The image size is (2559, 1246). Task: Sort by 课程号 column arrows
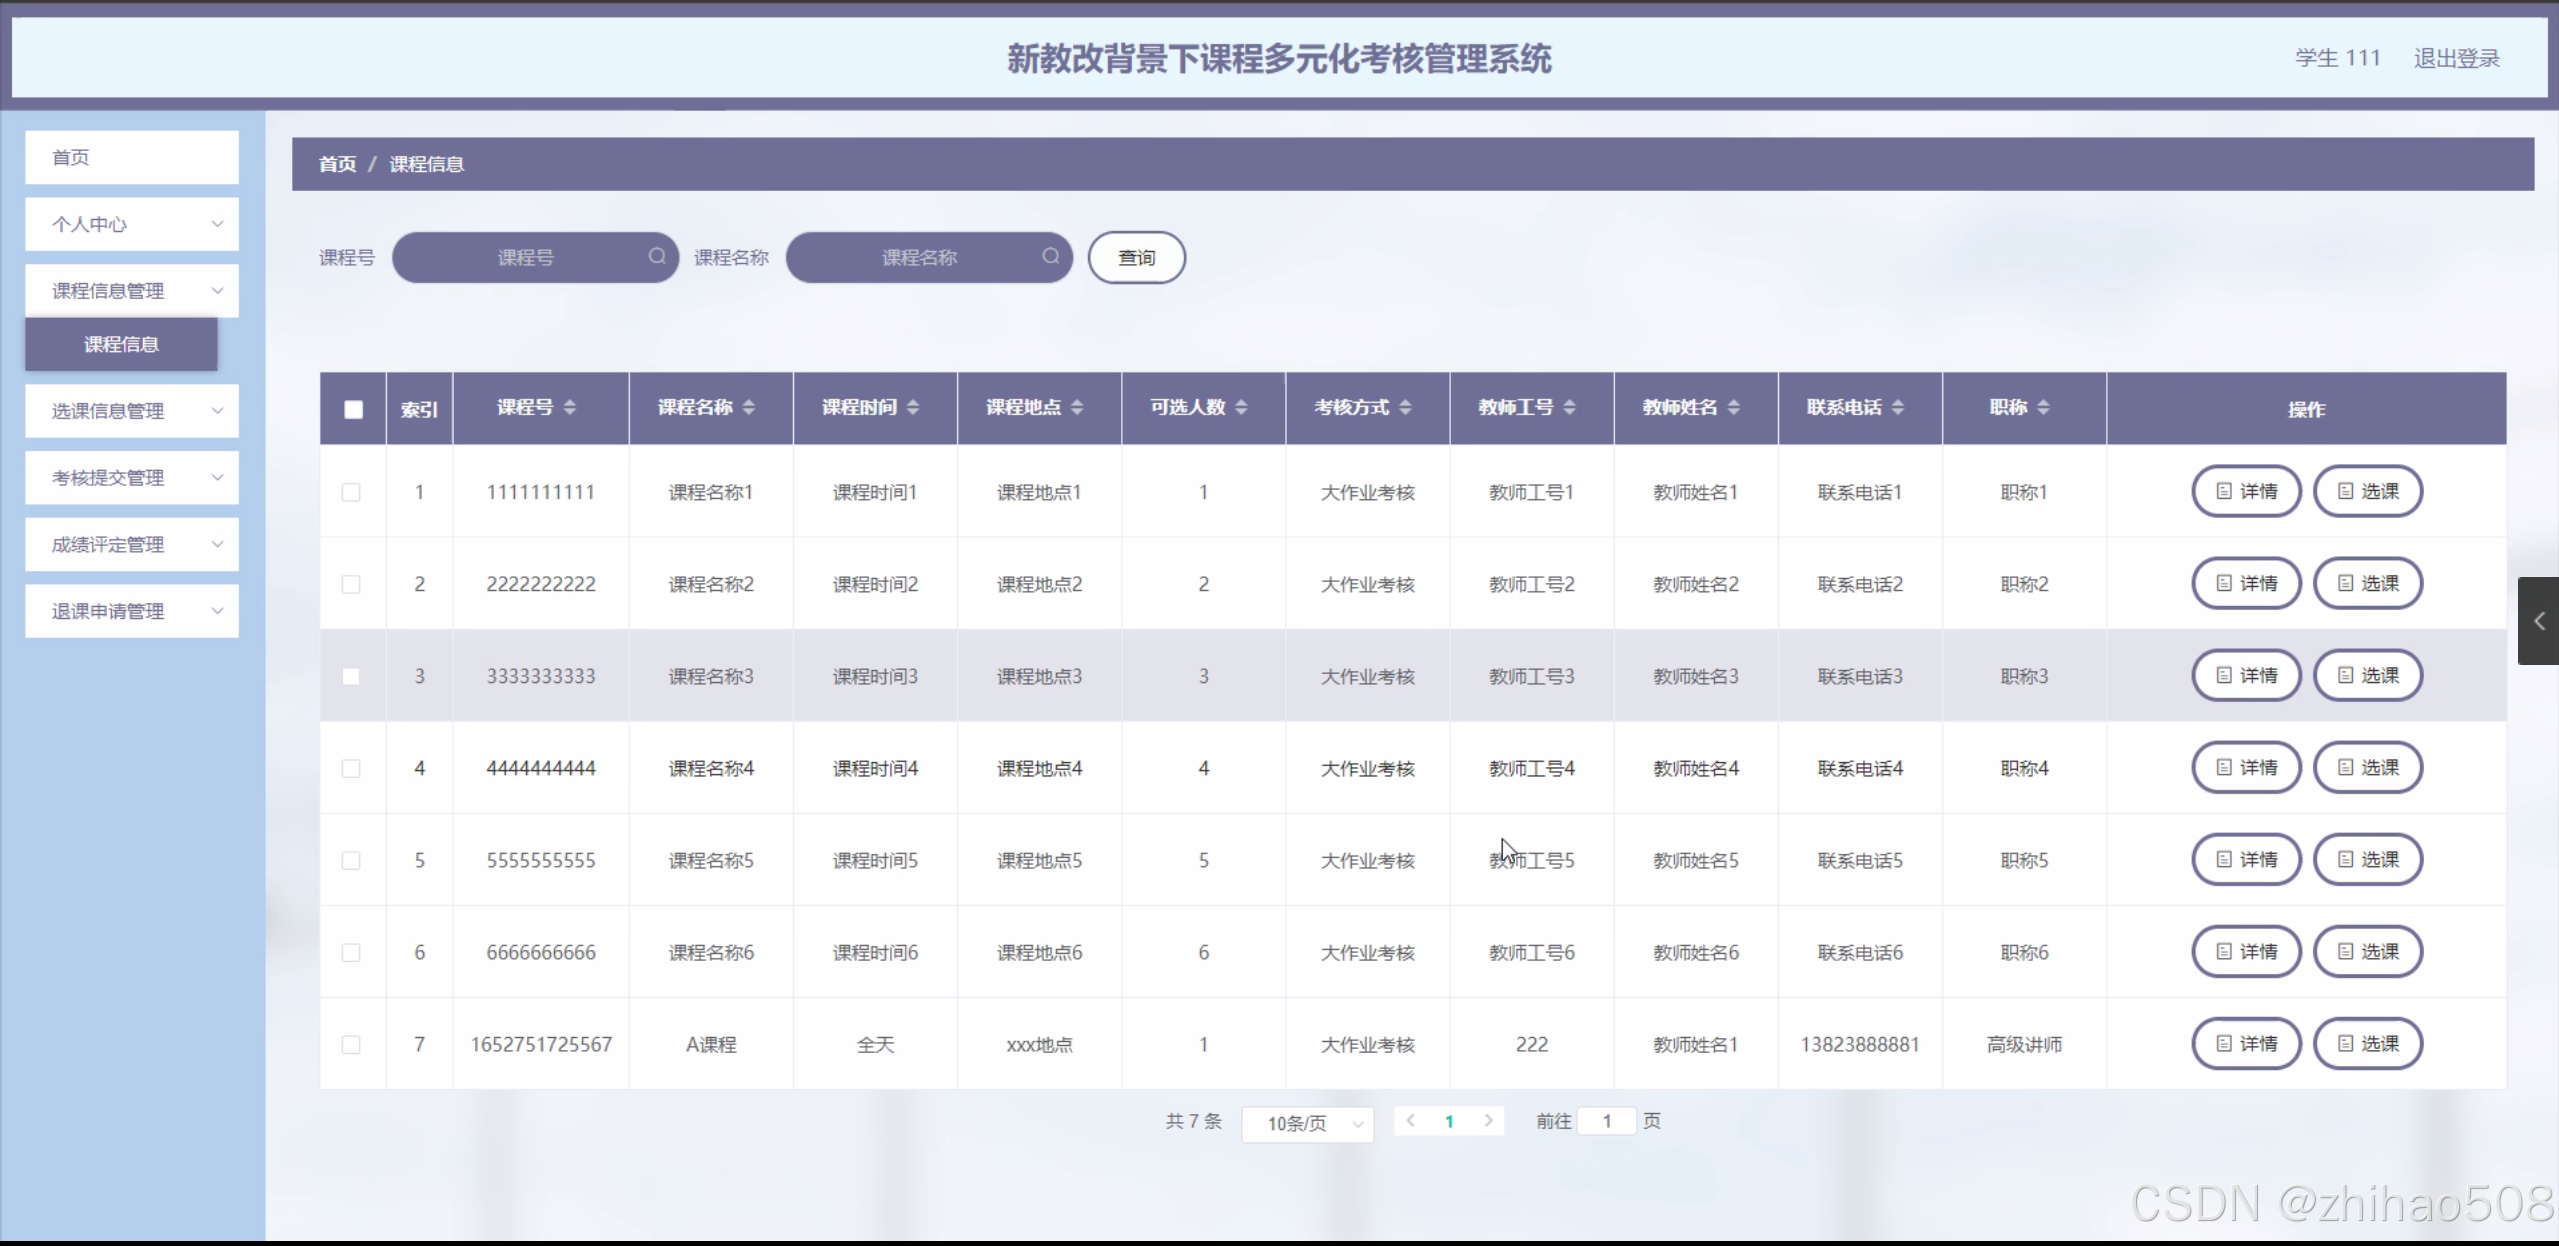pyautogui.click(x=570, y=407)
